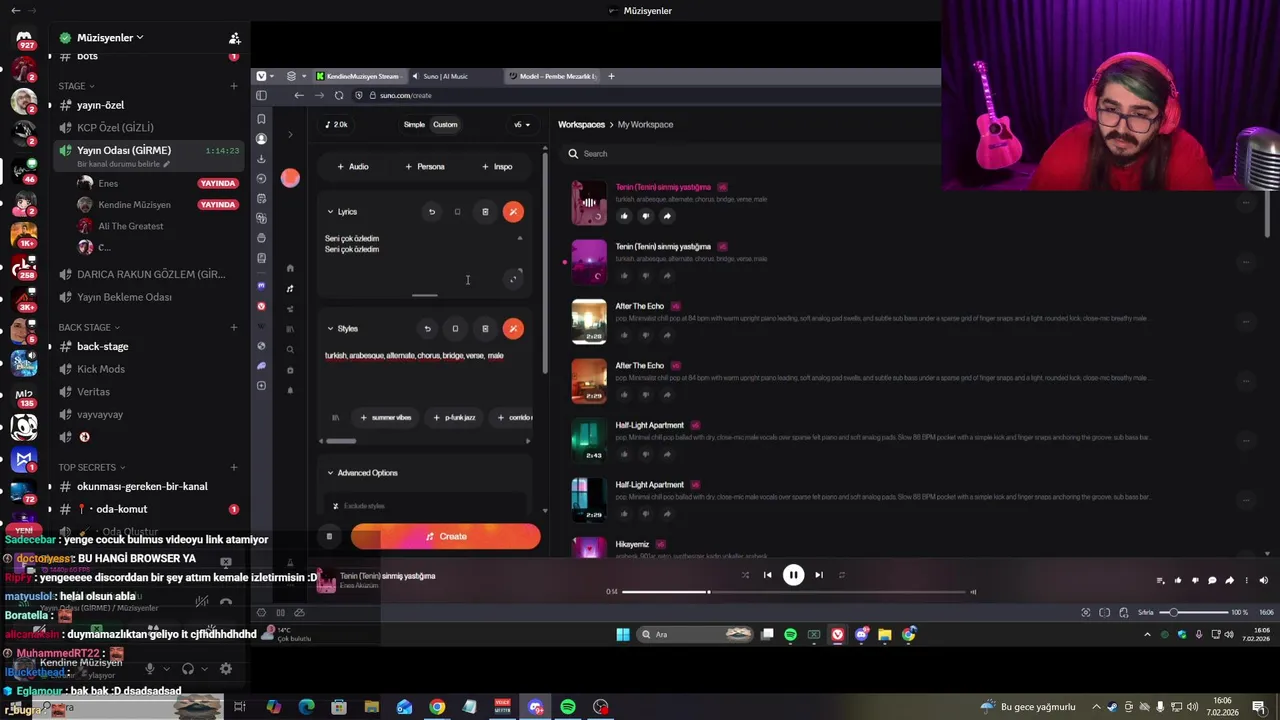Undo changes in the Styles section
1280x720 pixels.
427,329
